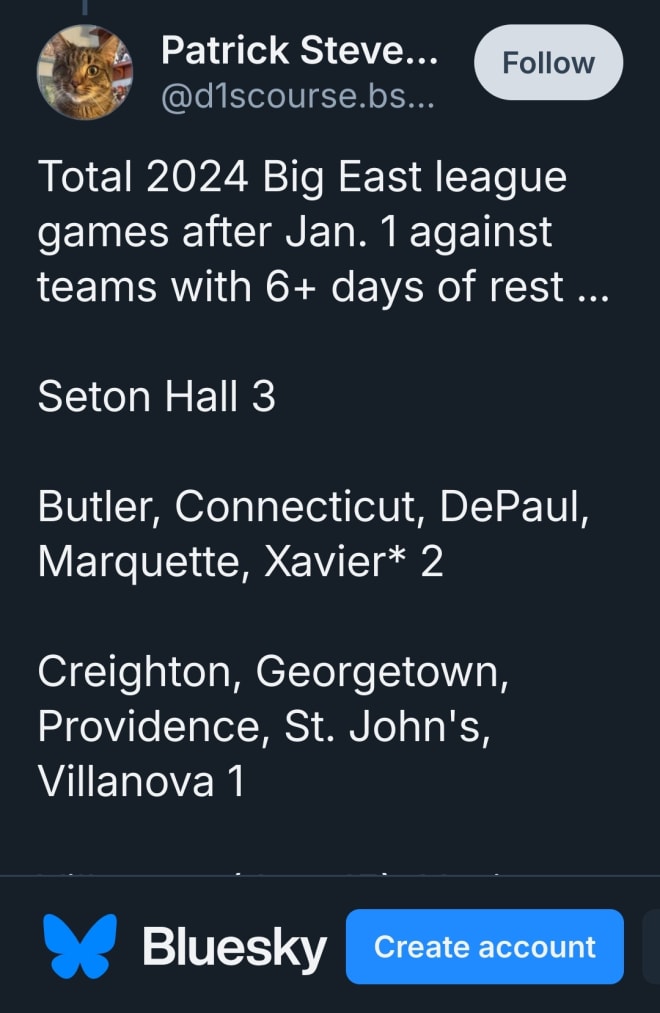Select the "Creighton, Georgetown," line

click(x=273, y=673)
